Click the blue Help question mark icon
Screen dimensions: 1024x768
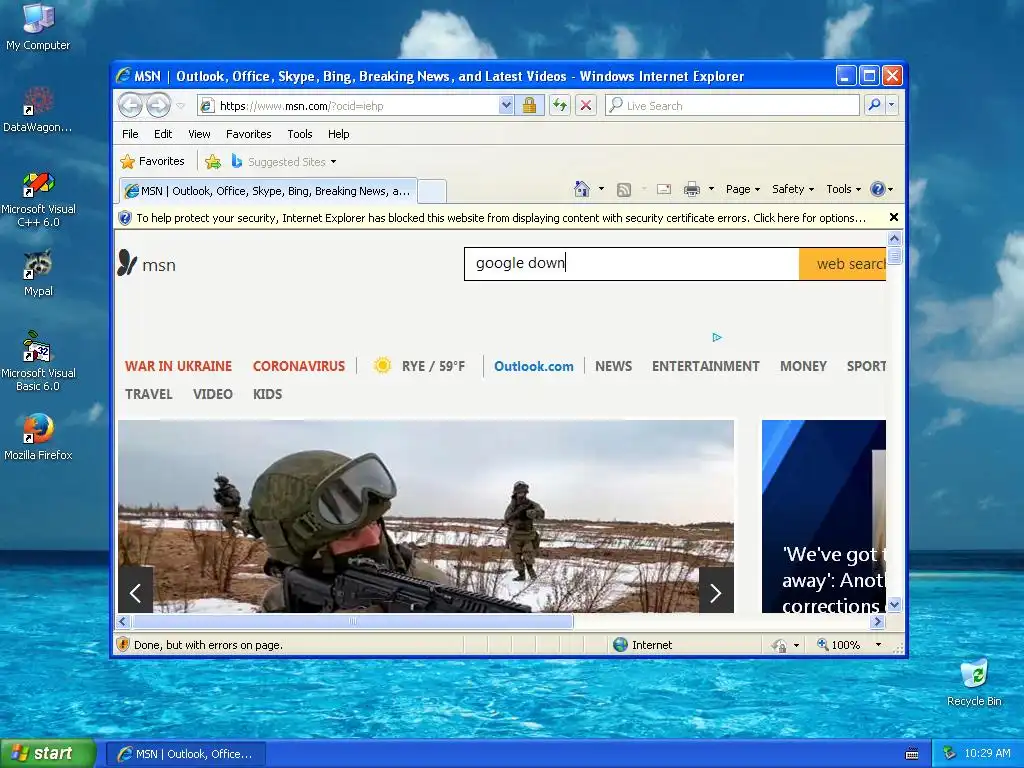coord(878,189)
